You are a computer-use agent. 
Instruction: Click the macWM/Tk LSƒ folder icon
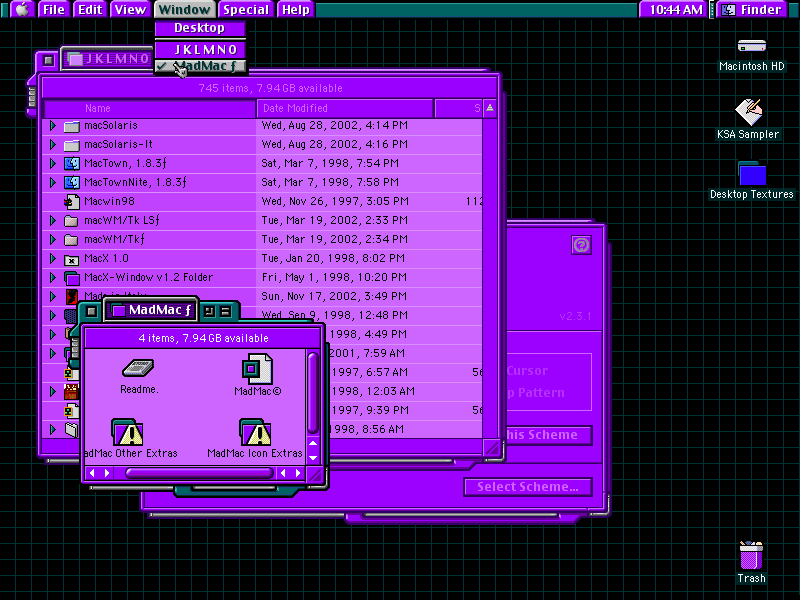pos(71,221)
